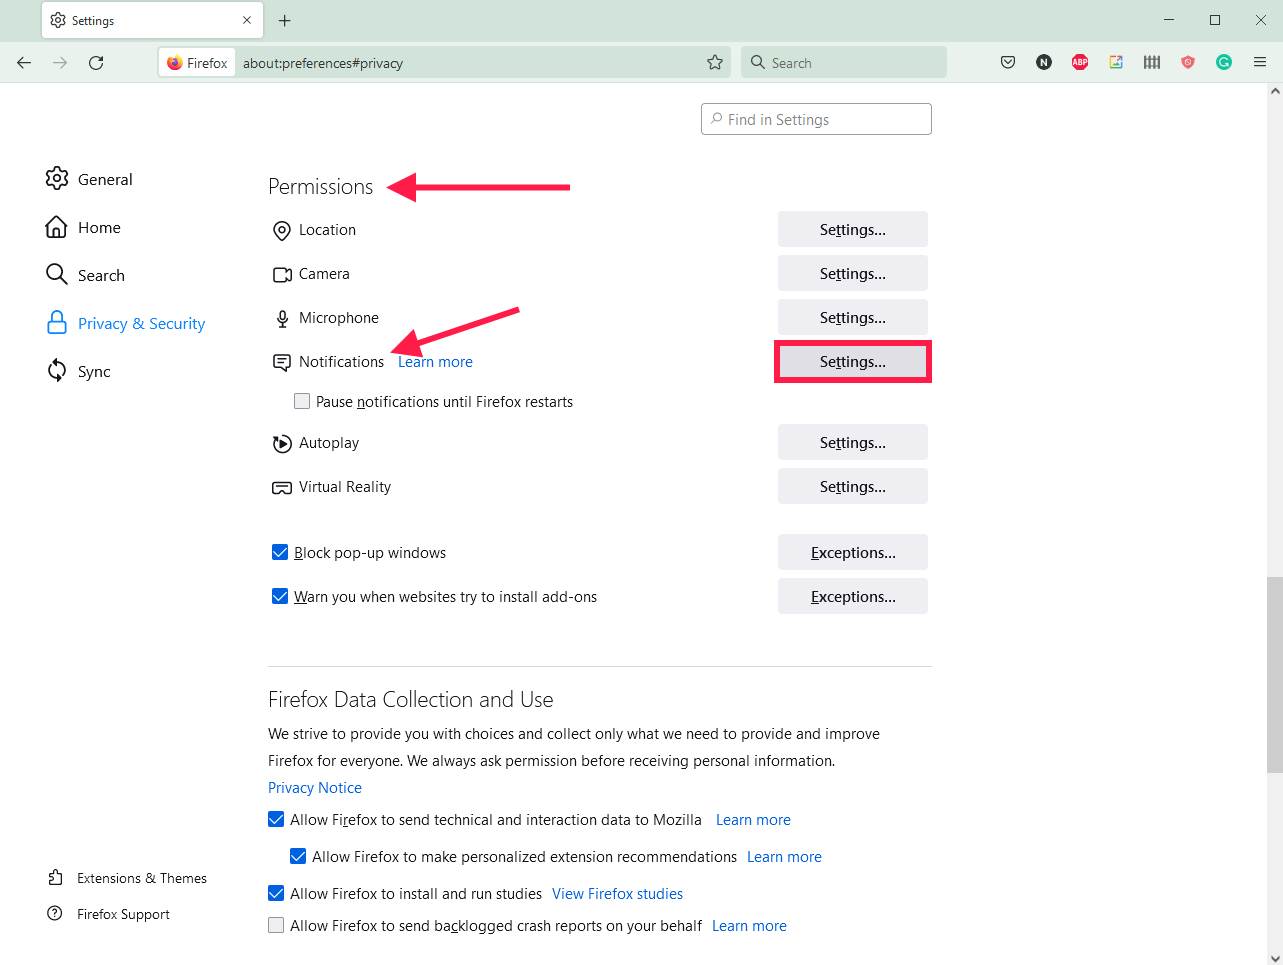This screenshot has height=965, width=1283.
Task: Enable sending backlogged crash reports
Action: coord(276,925)
